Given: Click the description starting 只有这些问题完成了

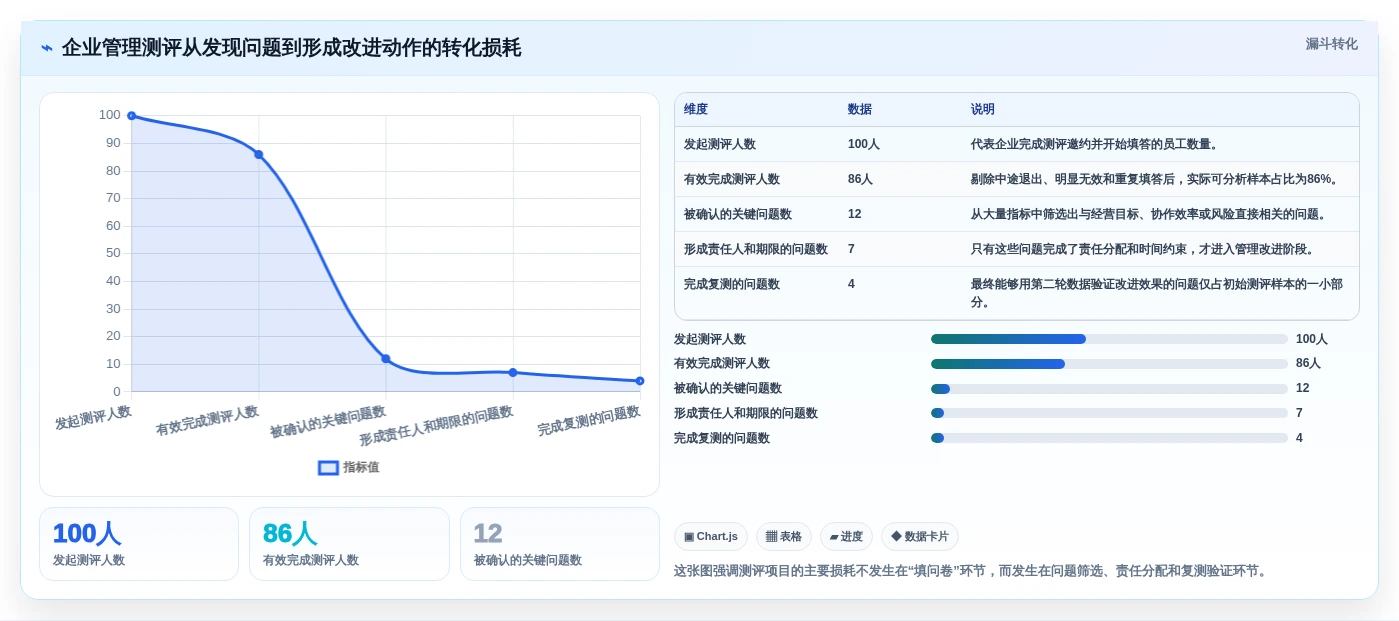Looking at the screenshot, I should pyautogui.click(x=1143, y=249).
